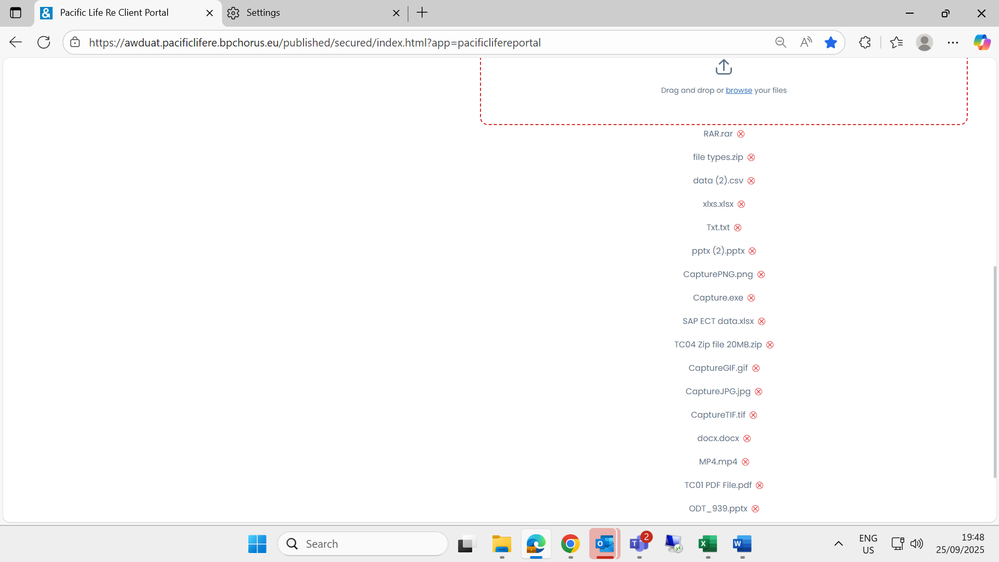Screen dimensions: 999x562
Task: Close the Pacific Life Re Client Portal tab
Action: (209, 13)
